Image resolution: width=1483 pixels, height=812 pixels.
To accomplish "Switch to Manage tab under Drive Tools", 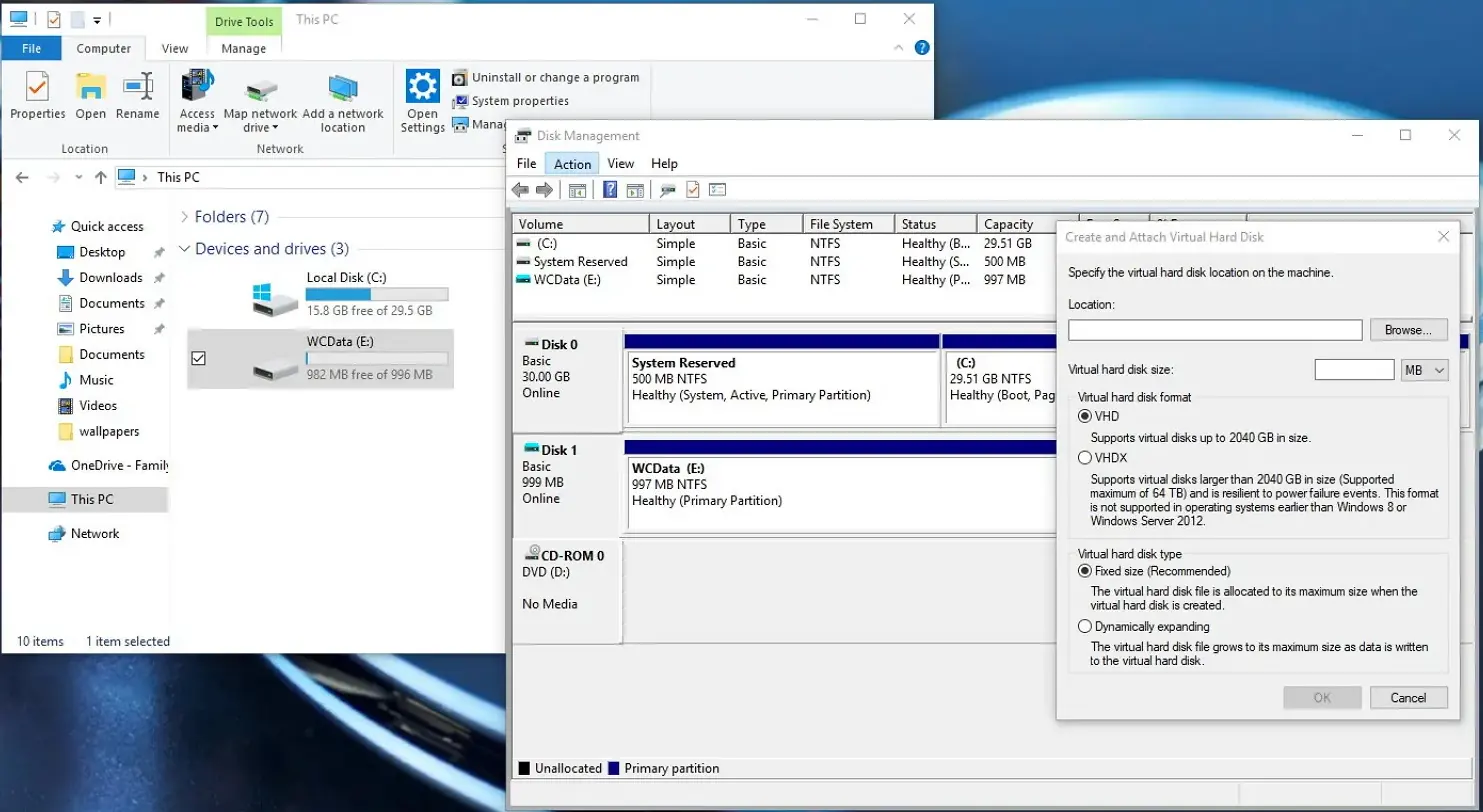I will [x=244, y=48].
